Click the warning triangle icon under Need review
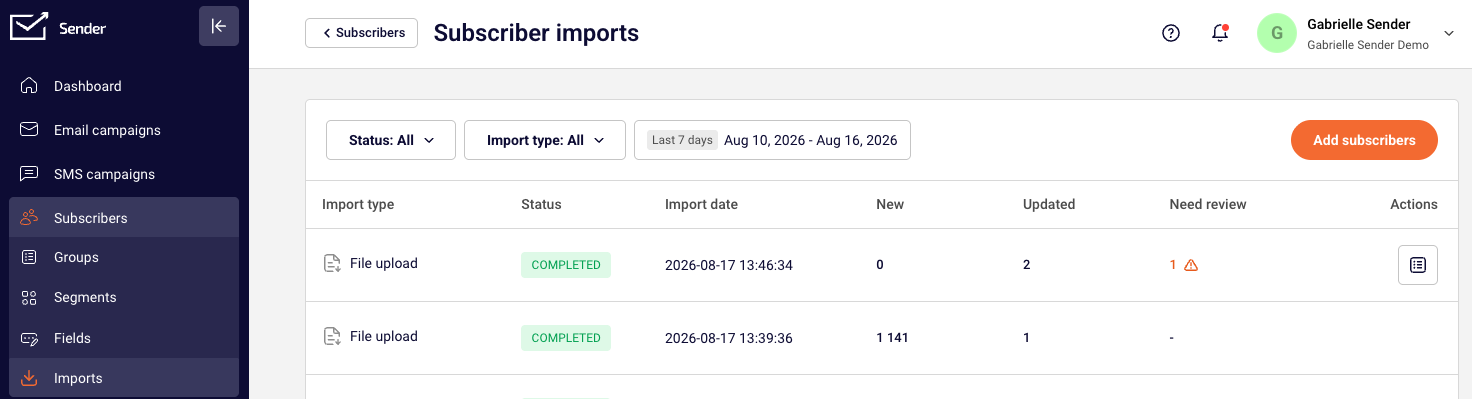 click(x=1191, y=265)
